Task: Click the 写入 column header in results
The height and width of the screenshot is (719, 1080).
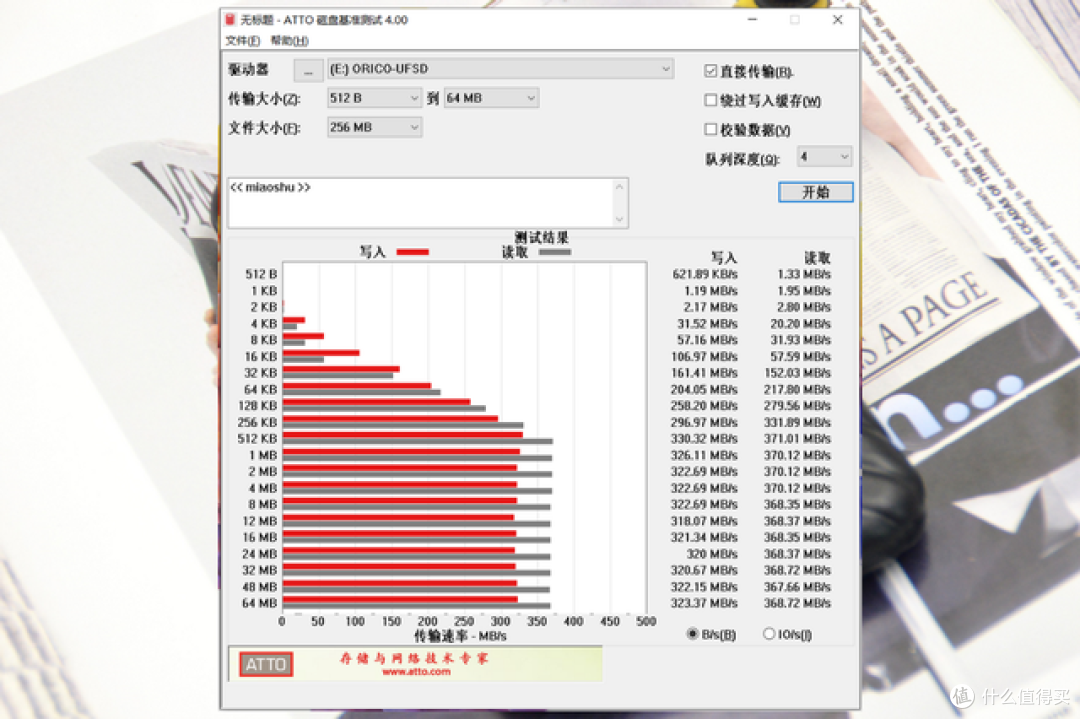Action: pos(723,258)
